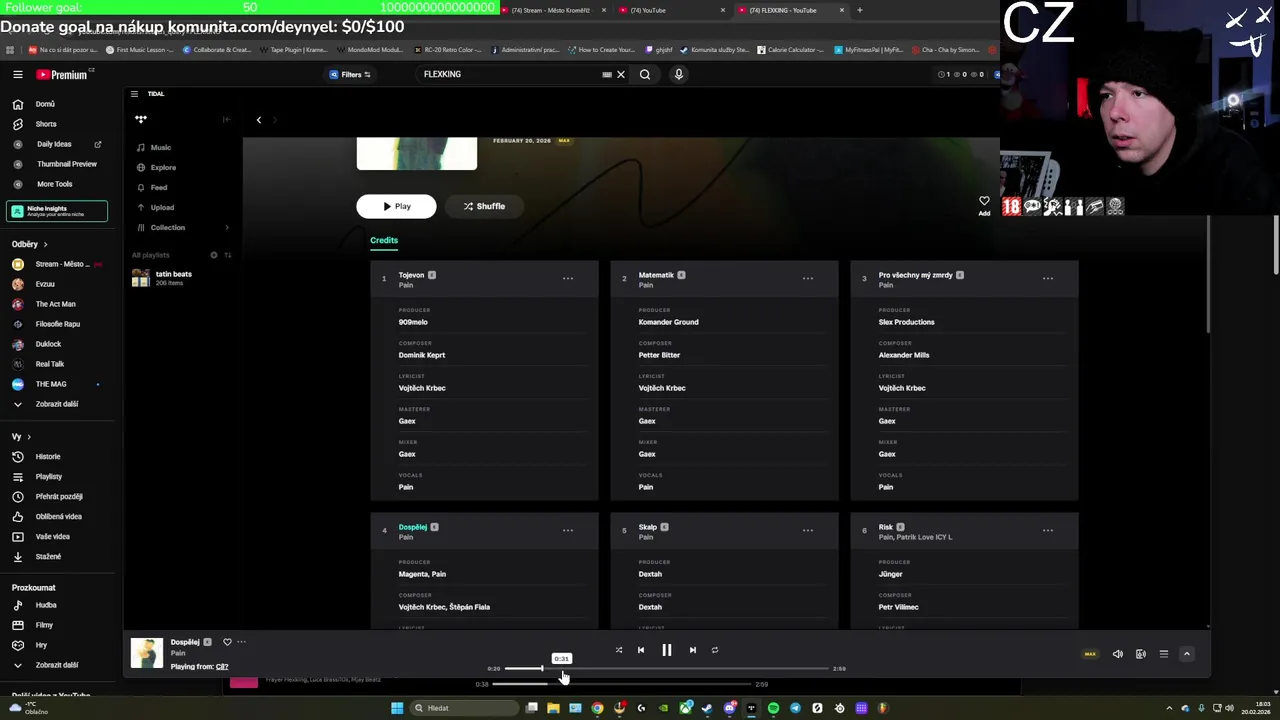The width and height of the screenshot is (1280, 720).
Task: Open the C8? playing-from link
Action: click(222, 667)
